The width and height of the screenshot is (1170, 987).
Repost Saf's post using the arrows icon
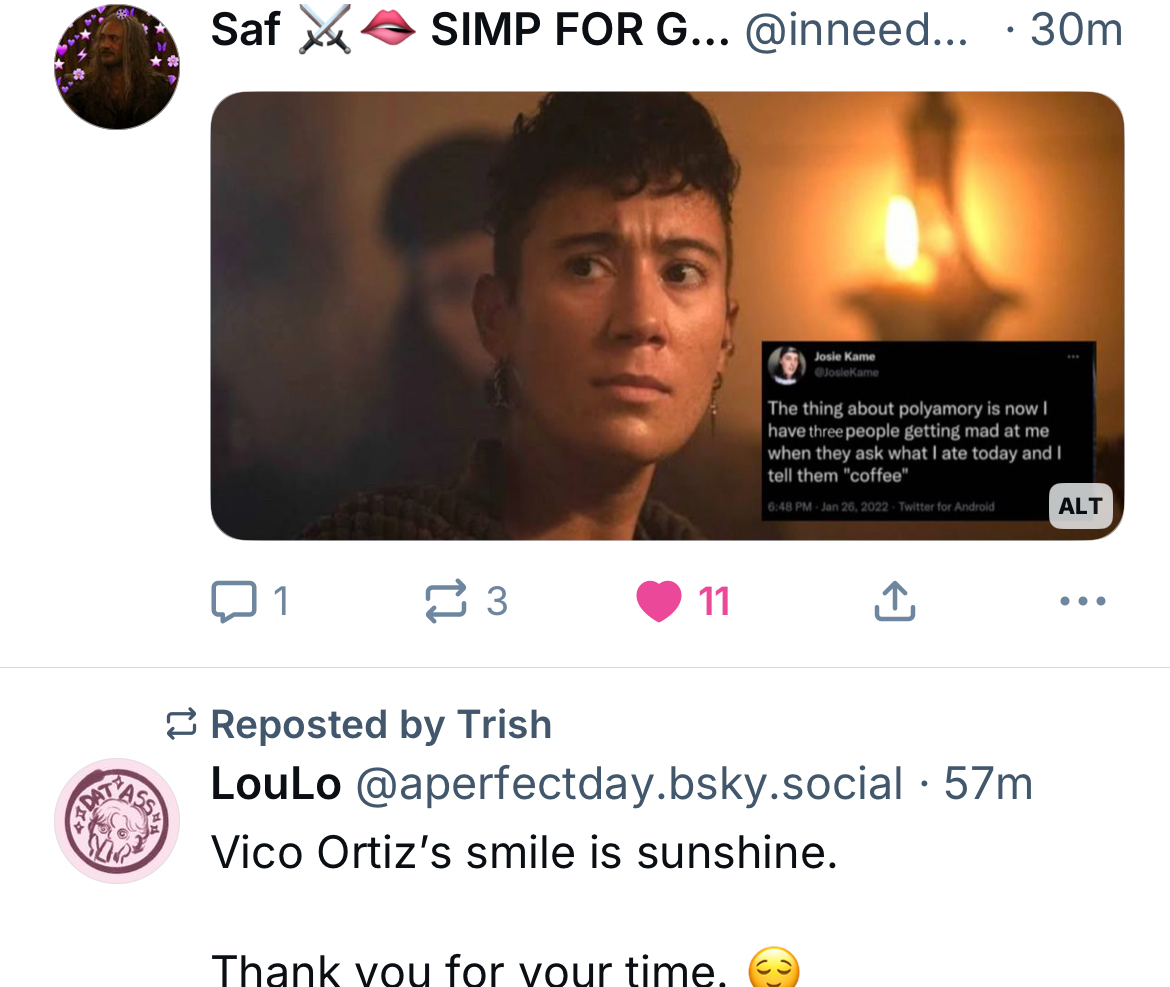(x=446, y=601)
